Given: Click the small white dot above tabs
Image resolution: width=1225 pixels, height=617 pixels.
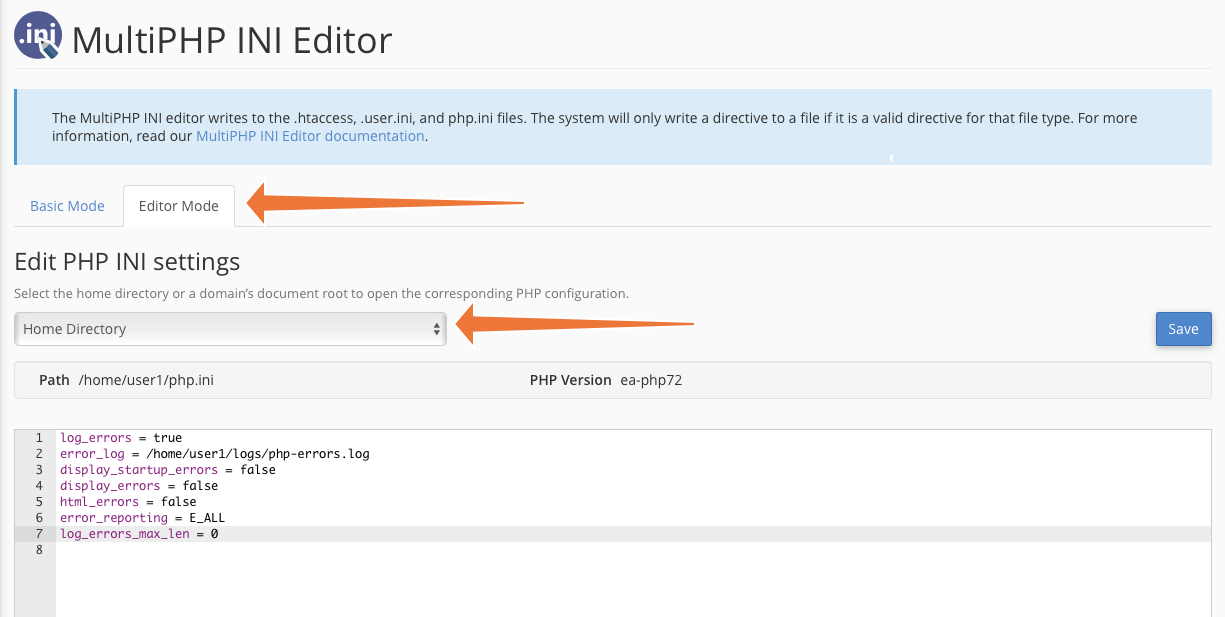Looking at the screenshot, I should pyautogui.click(x=889, y=158).
